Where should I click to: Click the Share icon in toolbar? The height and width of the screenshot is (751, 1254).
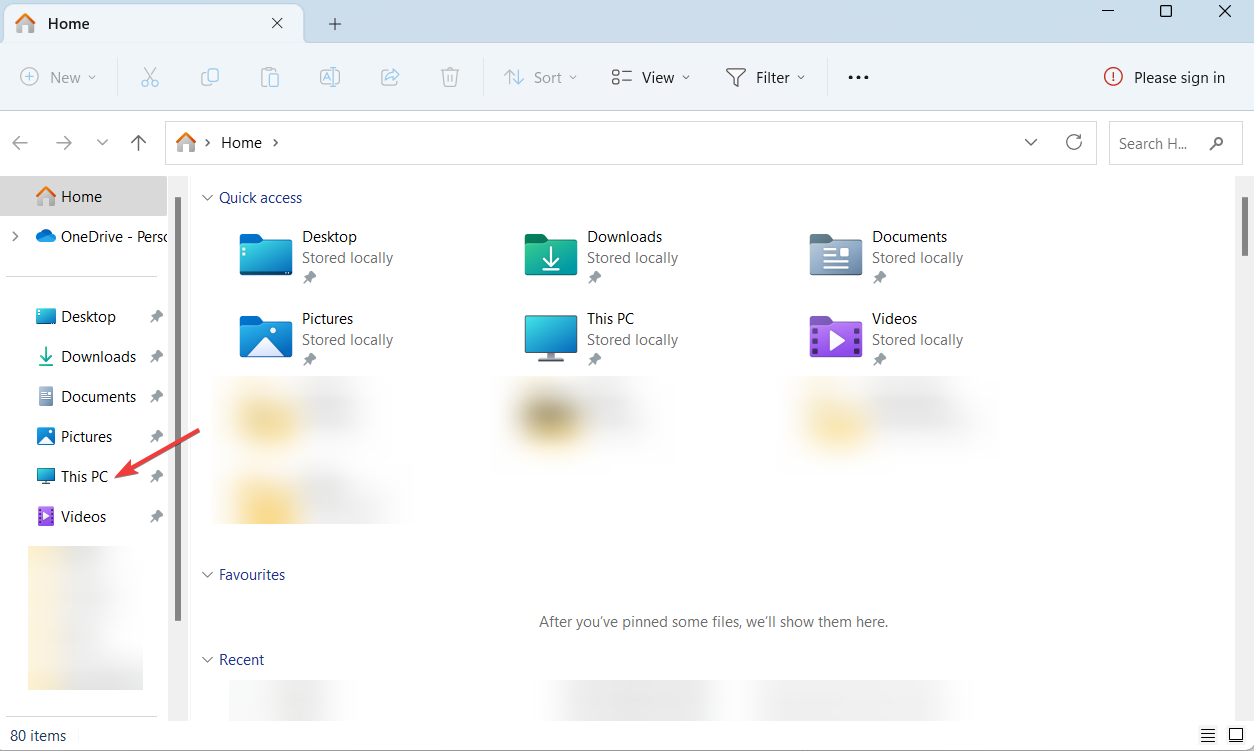(x=390, y=77)
